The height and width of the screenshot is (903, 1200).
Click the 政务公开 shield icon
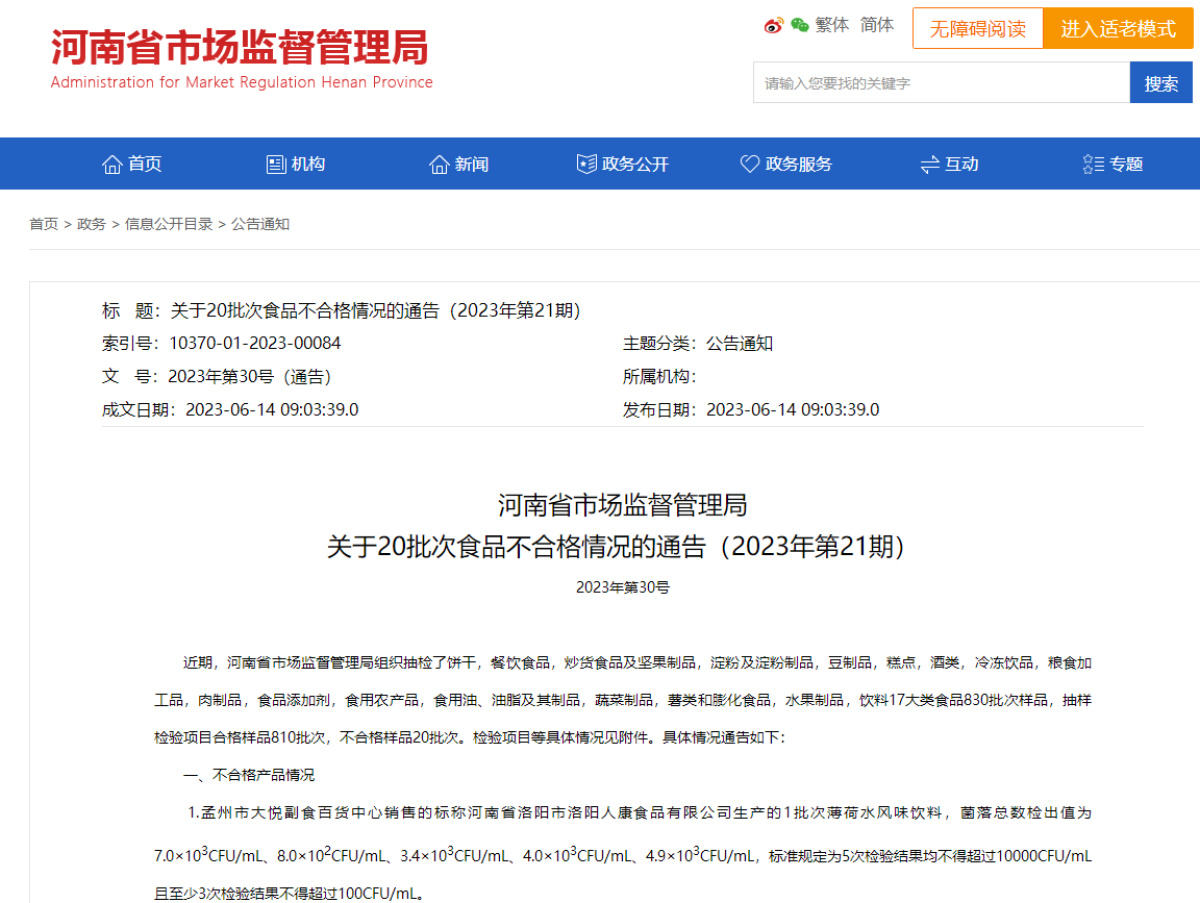click(x=587, y=164)
